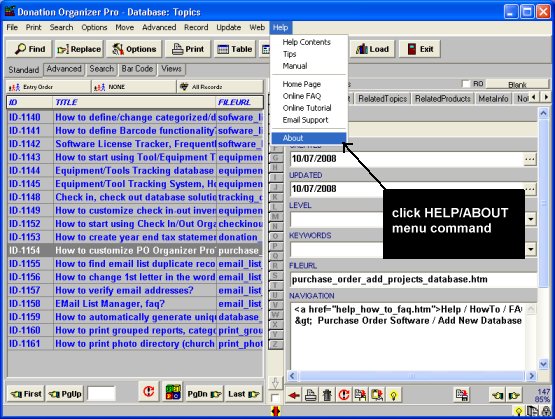The width and height of the screenshot is (555, 419).
Task: Click the TITLE column header
Action: pyautogui.click(x=135, y=102)
